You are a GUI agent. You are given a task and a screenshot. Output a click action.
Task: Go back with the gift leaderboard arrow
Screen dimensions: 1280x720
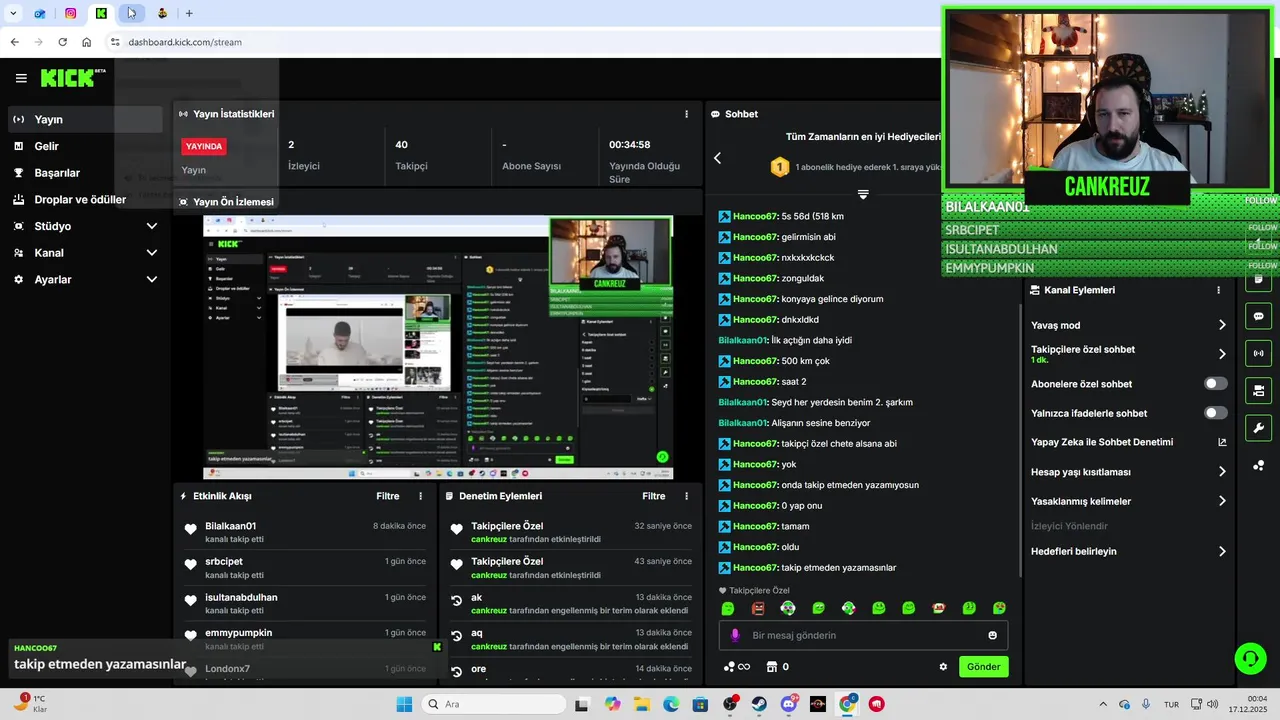coord(717,158)
